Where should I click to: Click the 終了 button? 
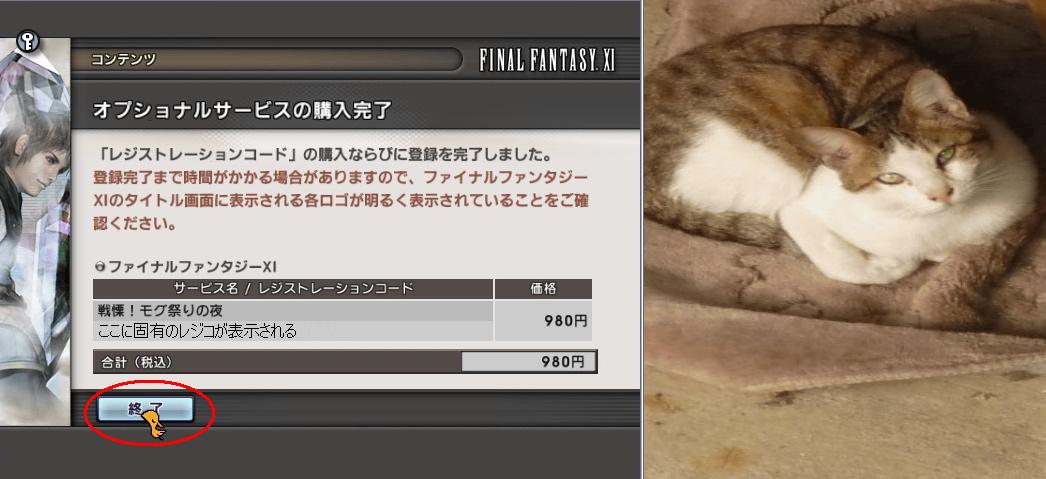coord(145,409)
